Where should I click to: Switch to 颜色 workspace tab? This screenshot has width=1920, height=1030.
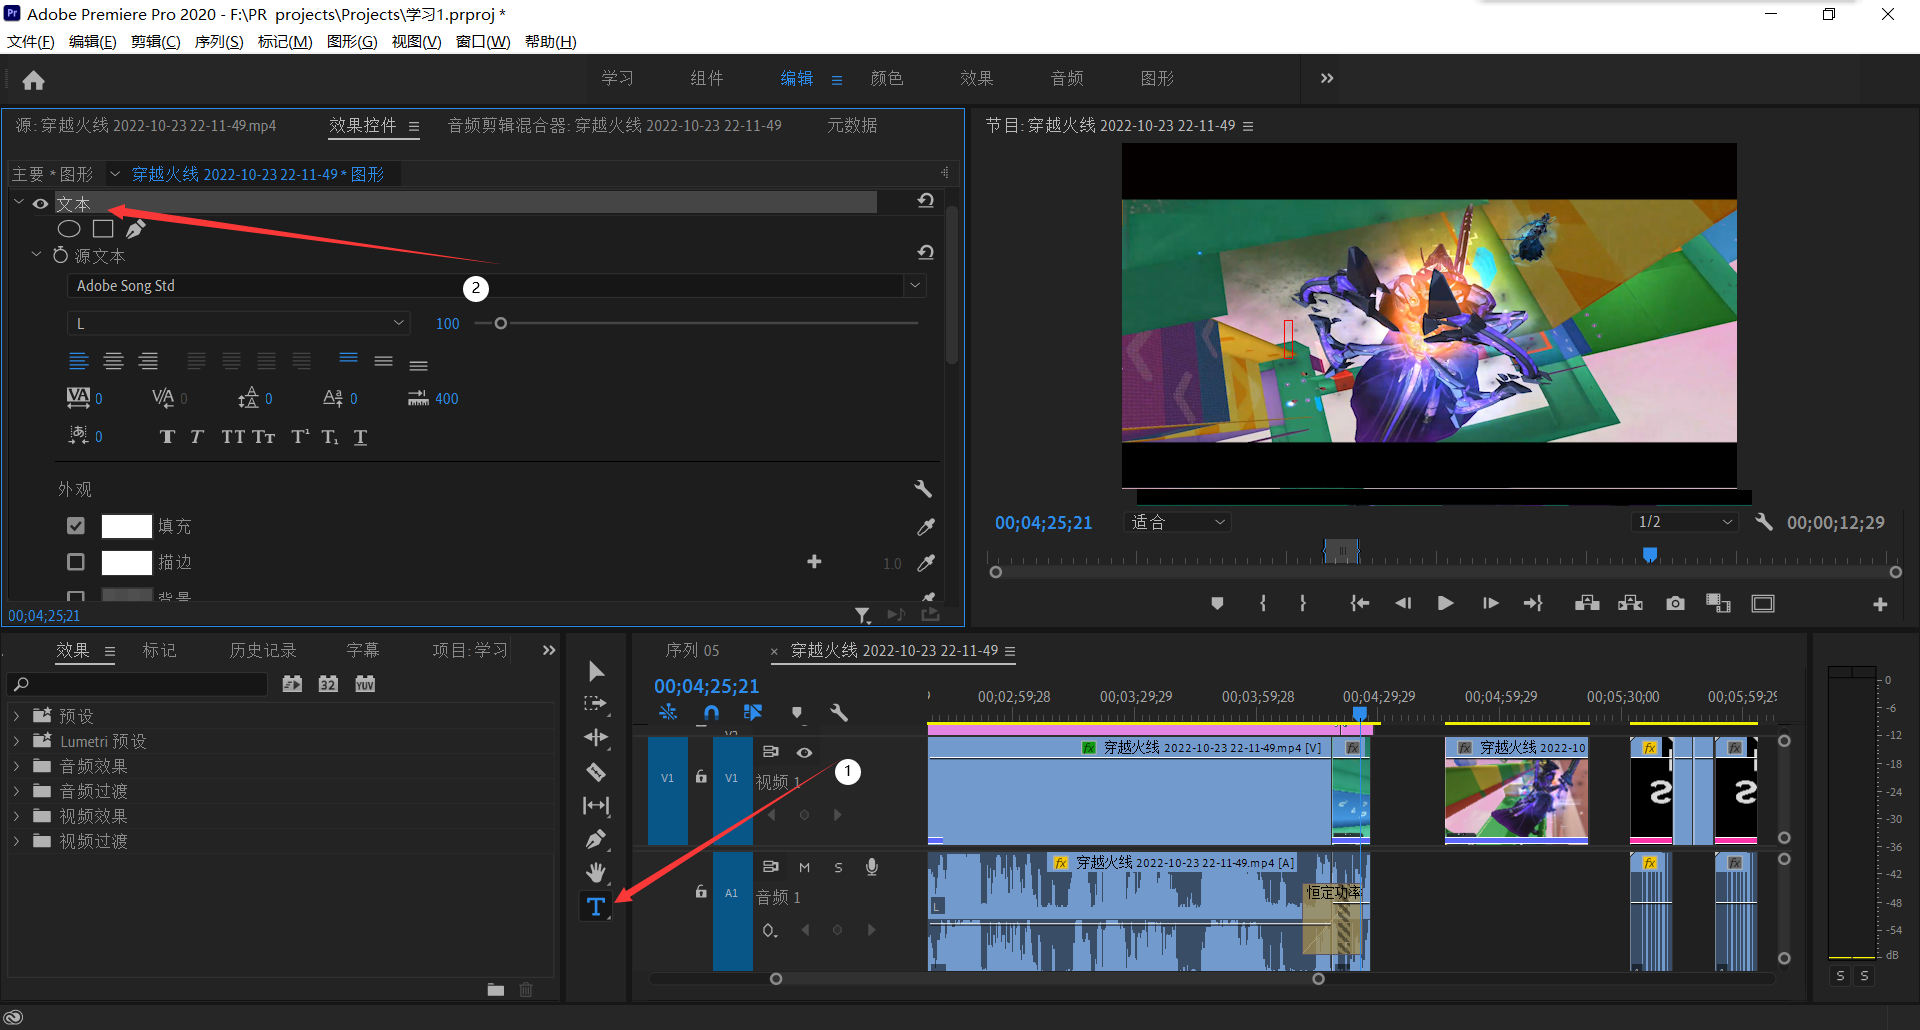coord(887,78)
